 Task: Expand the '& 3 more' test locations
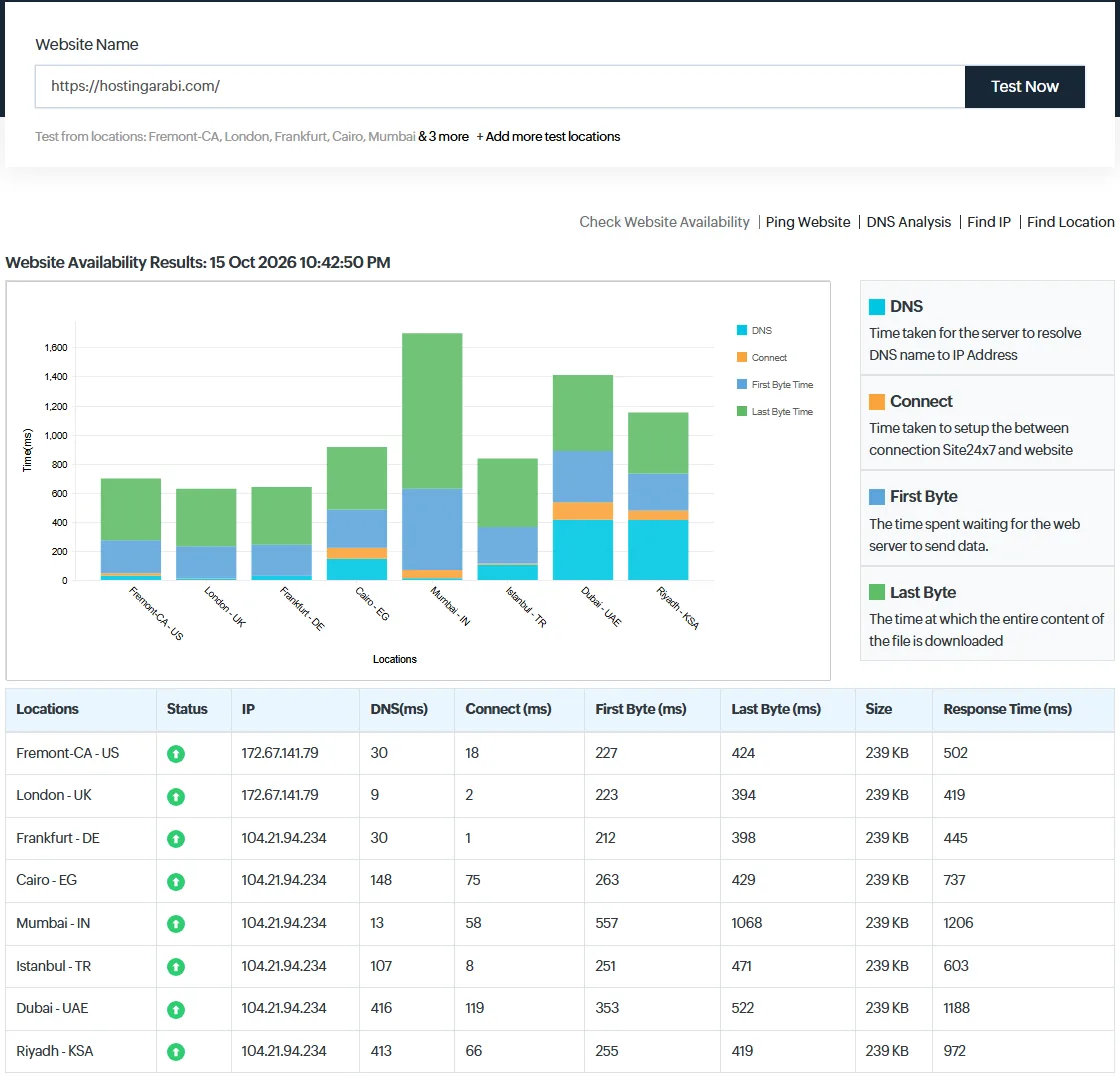click(444, 136)
